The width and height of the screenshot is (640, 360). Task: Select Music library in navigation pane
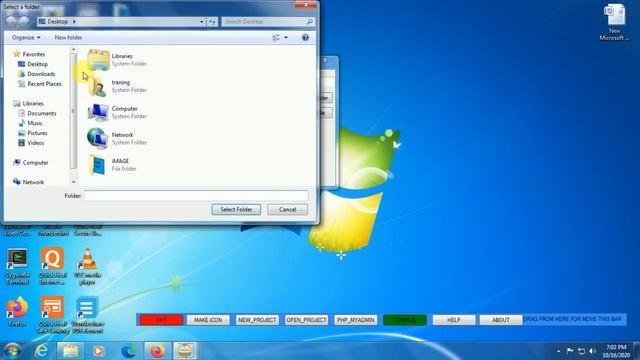coord(31,123)
